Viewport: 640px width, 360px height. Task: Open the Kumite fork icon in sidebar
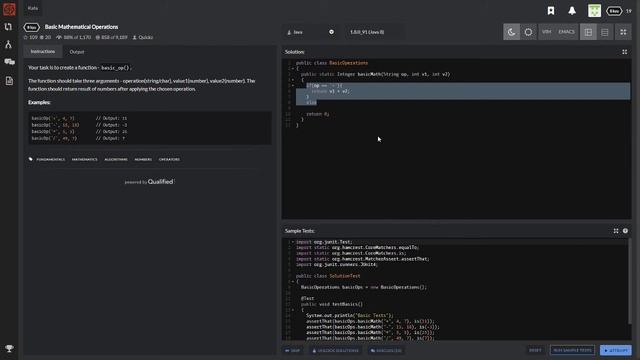click(x=8, y=44)
